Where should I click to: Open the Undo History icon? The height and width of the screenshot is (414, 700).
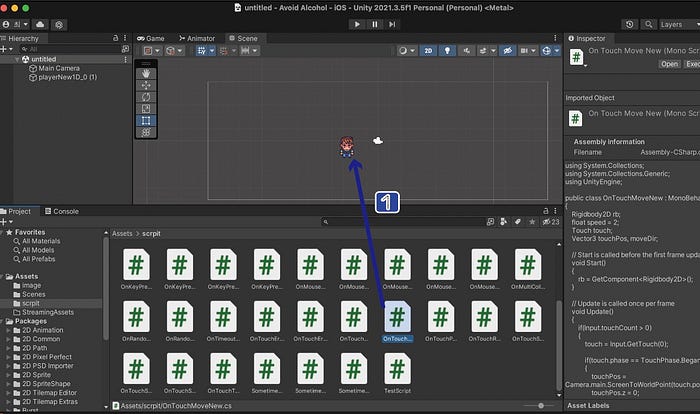pyautogui.click(x=629, y=24)
